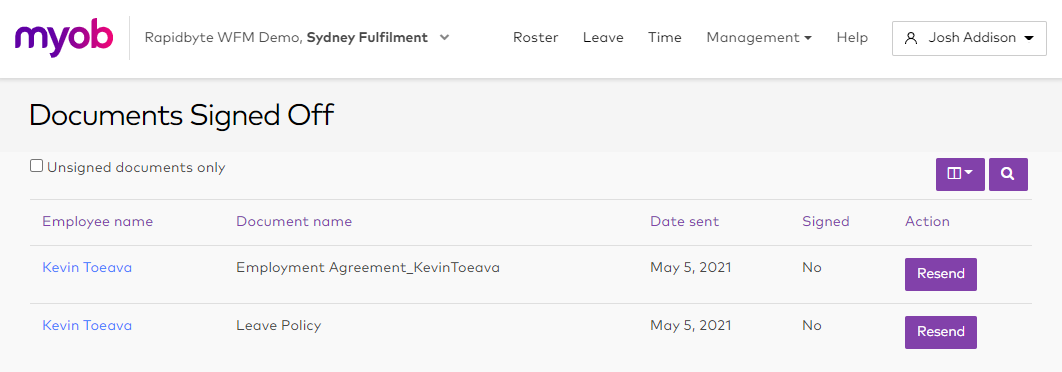
Task: Click the MYOB logo
Action: click(64, 37)
